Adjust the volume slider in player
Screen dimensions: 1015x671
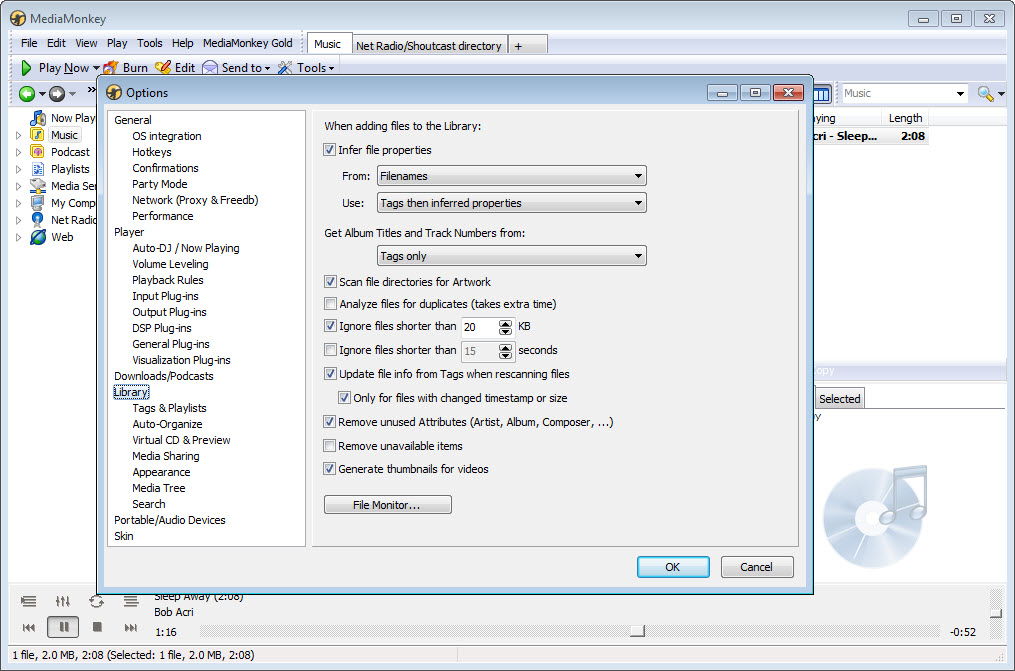[x=996, y=612]
